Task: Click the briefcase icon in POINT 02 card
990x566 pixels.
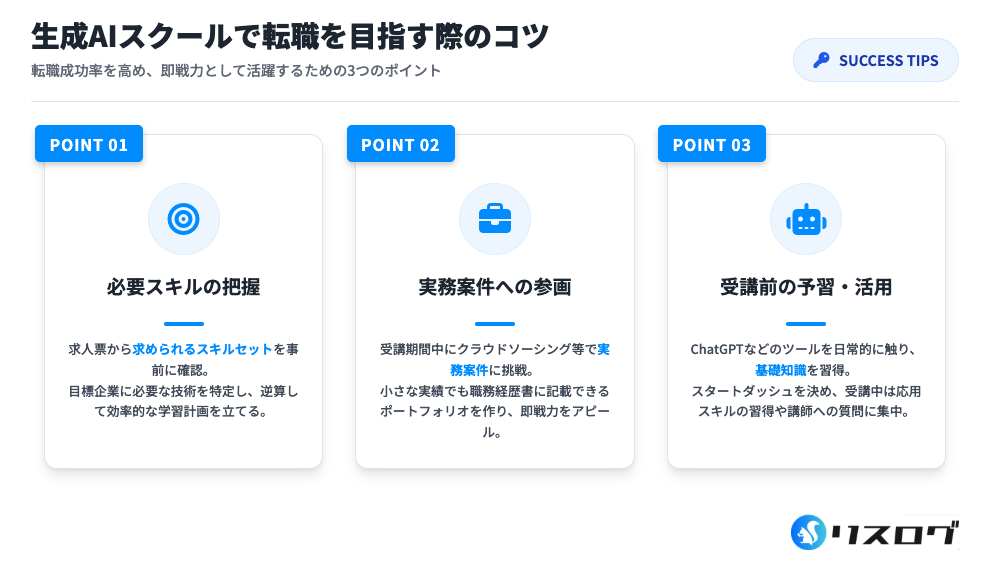Action: tap(495, 219)
